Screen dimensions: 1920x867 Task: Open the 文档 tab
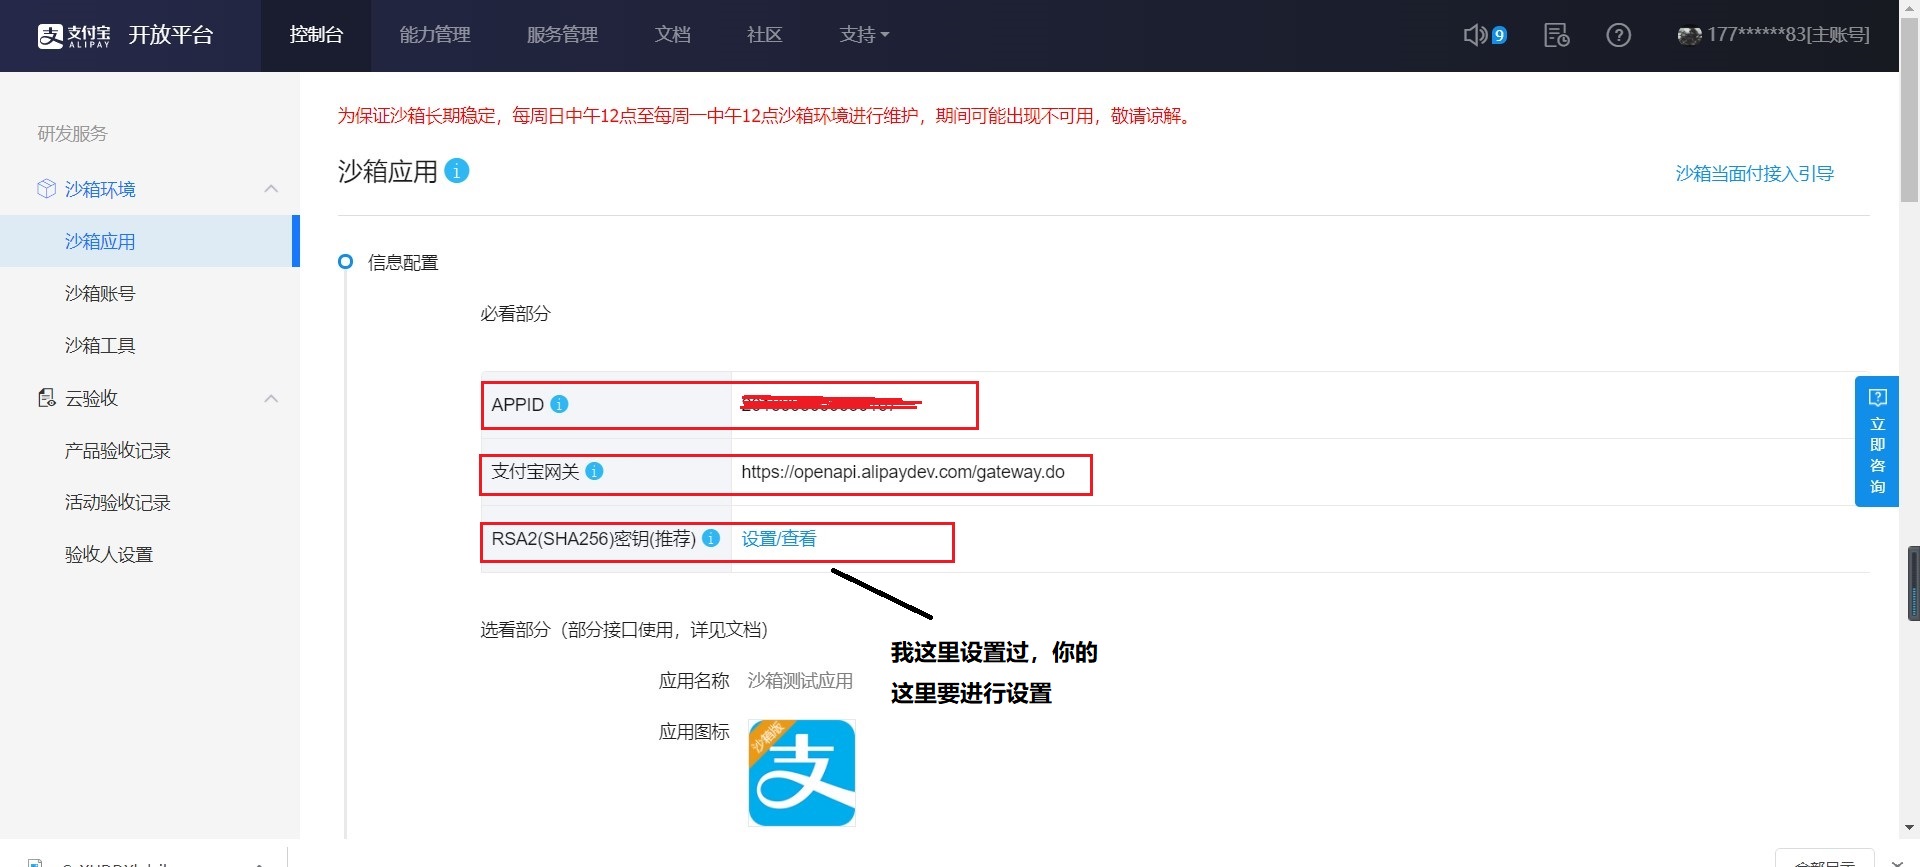click(673, 35)
